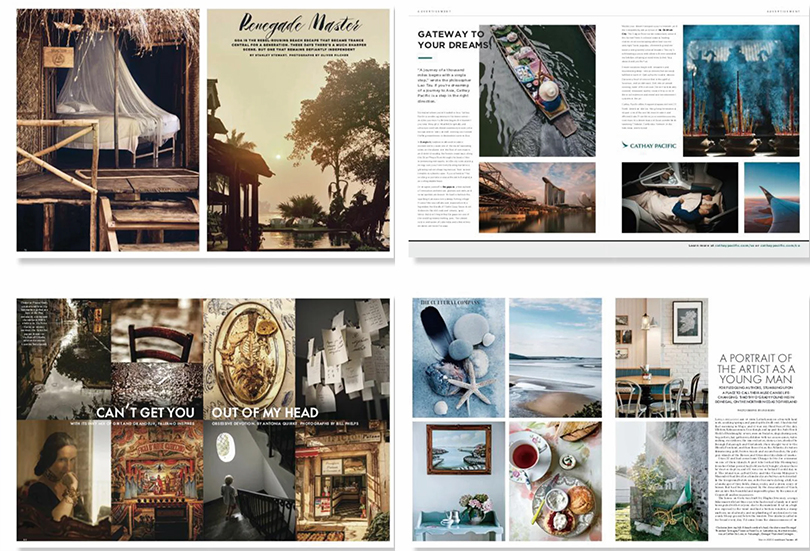This screenshot has height=551, width=810.
Task: Click the sleeping airline passenger photo
Action: [x=678, y=197]
